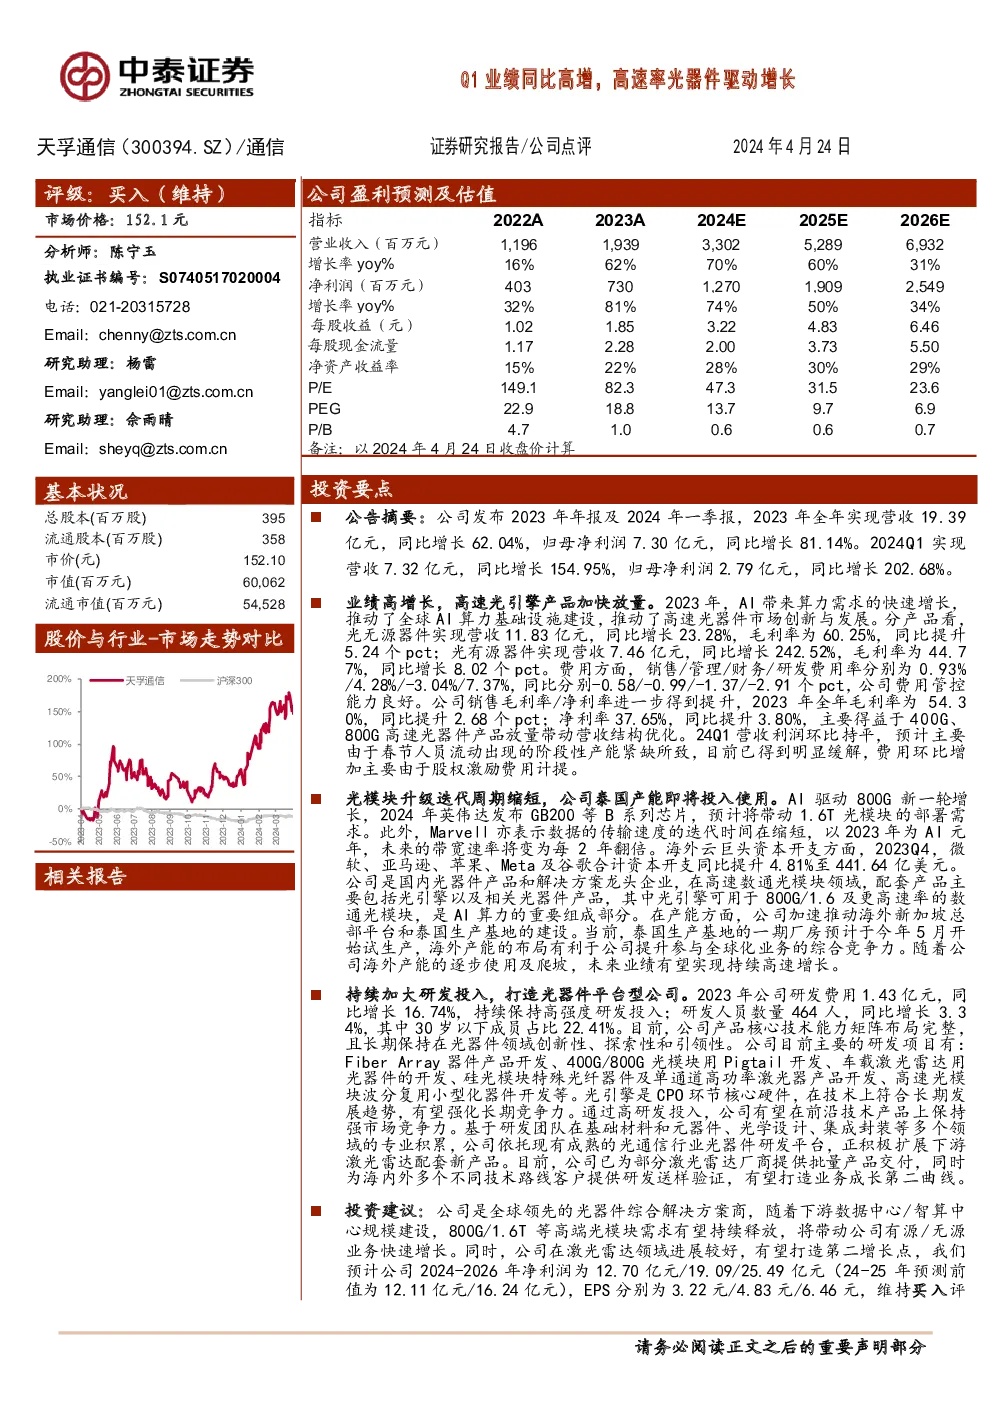The image size is (993, 1404).
Task: Click the table footnote about closing price
Action: click(442, 448)
